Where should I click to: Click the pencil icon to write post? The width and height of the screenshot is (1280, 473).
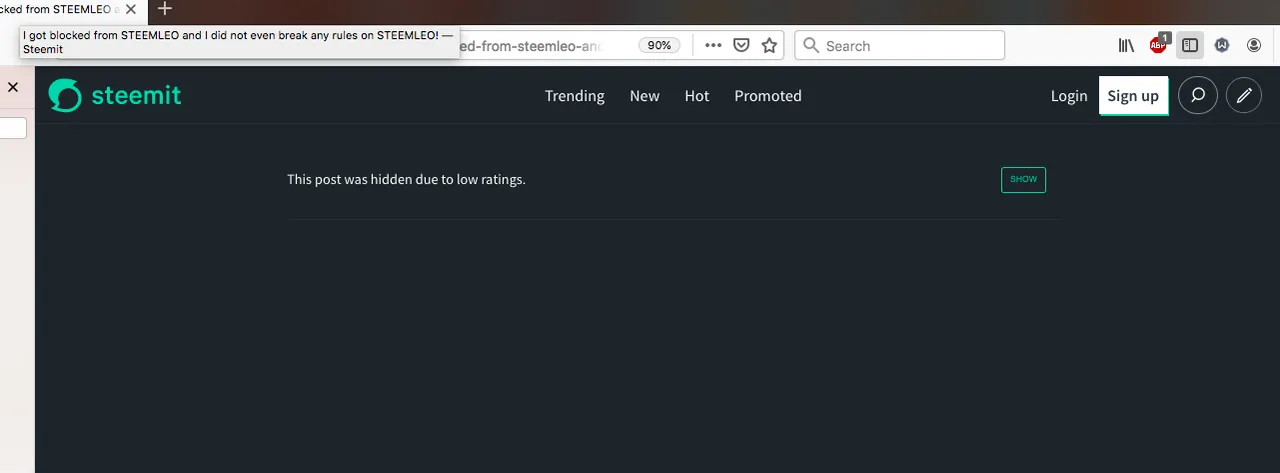coord(1244,96)
